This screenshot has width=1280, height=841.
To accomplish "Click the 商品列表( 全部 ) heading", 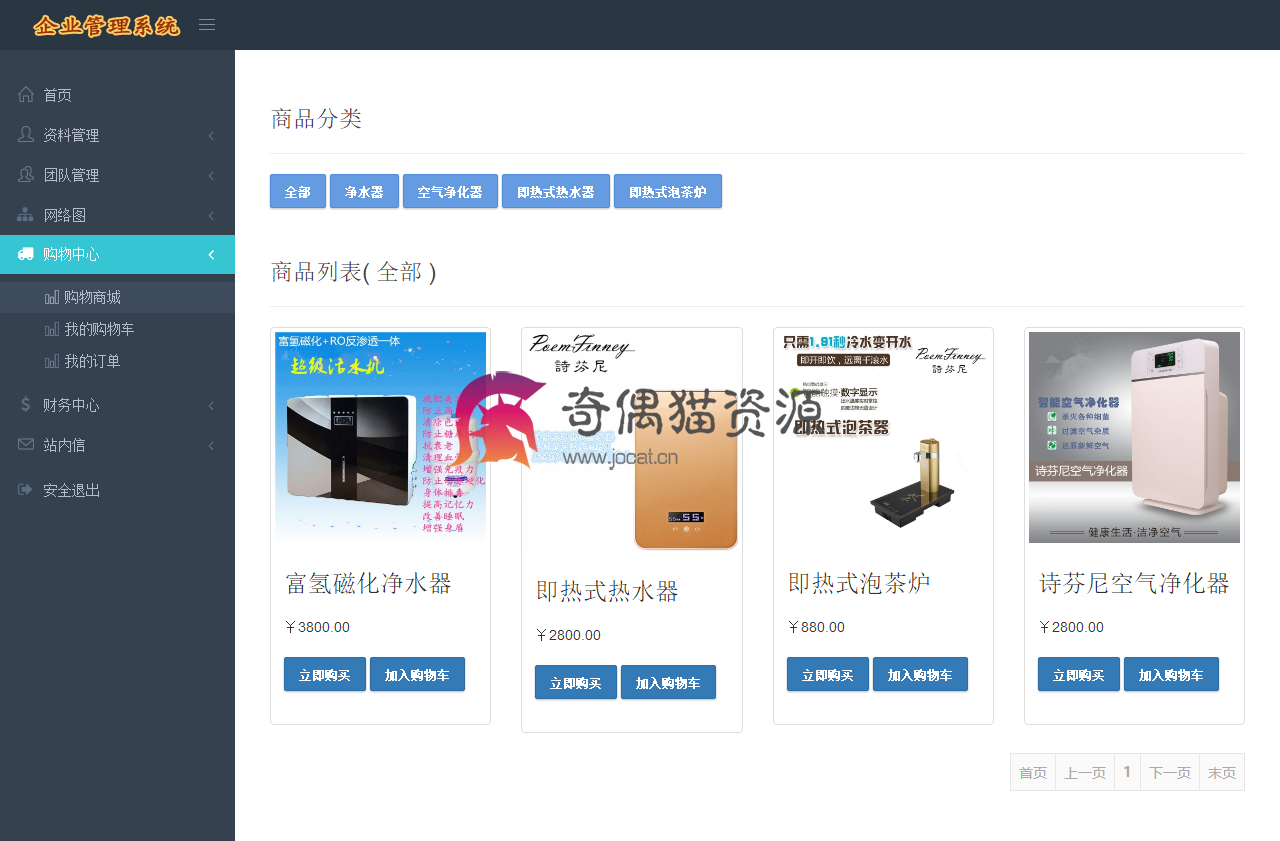I will point(353,272).
